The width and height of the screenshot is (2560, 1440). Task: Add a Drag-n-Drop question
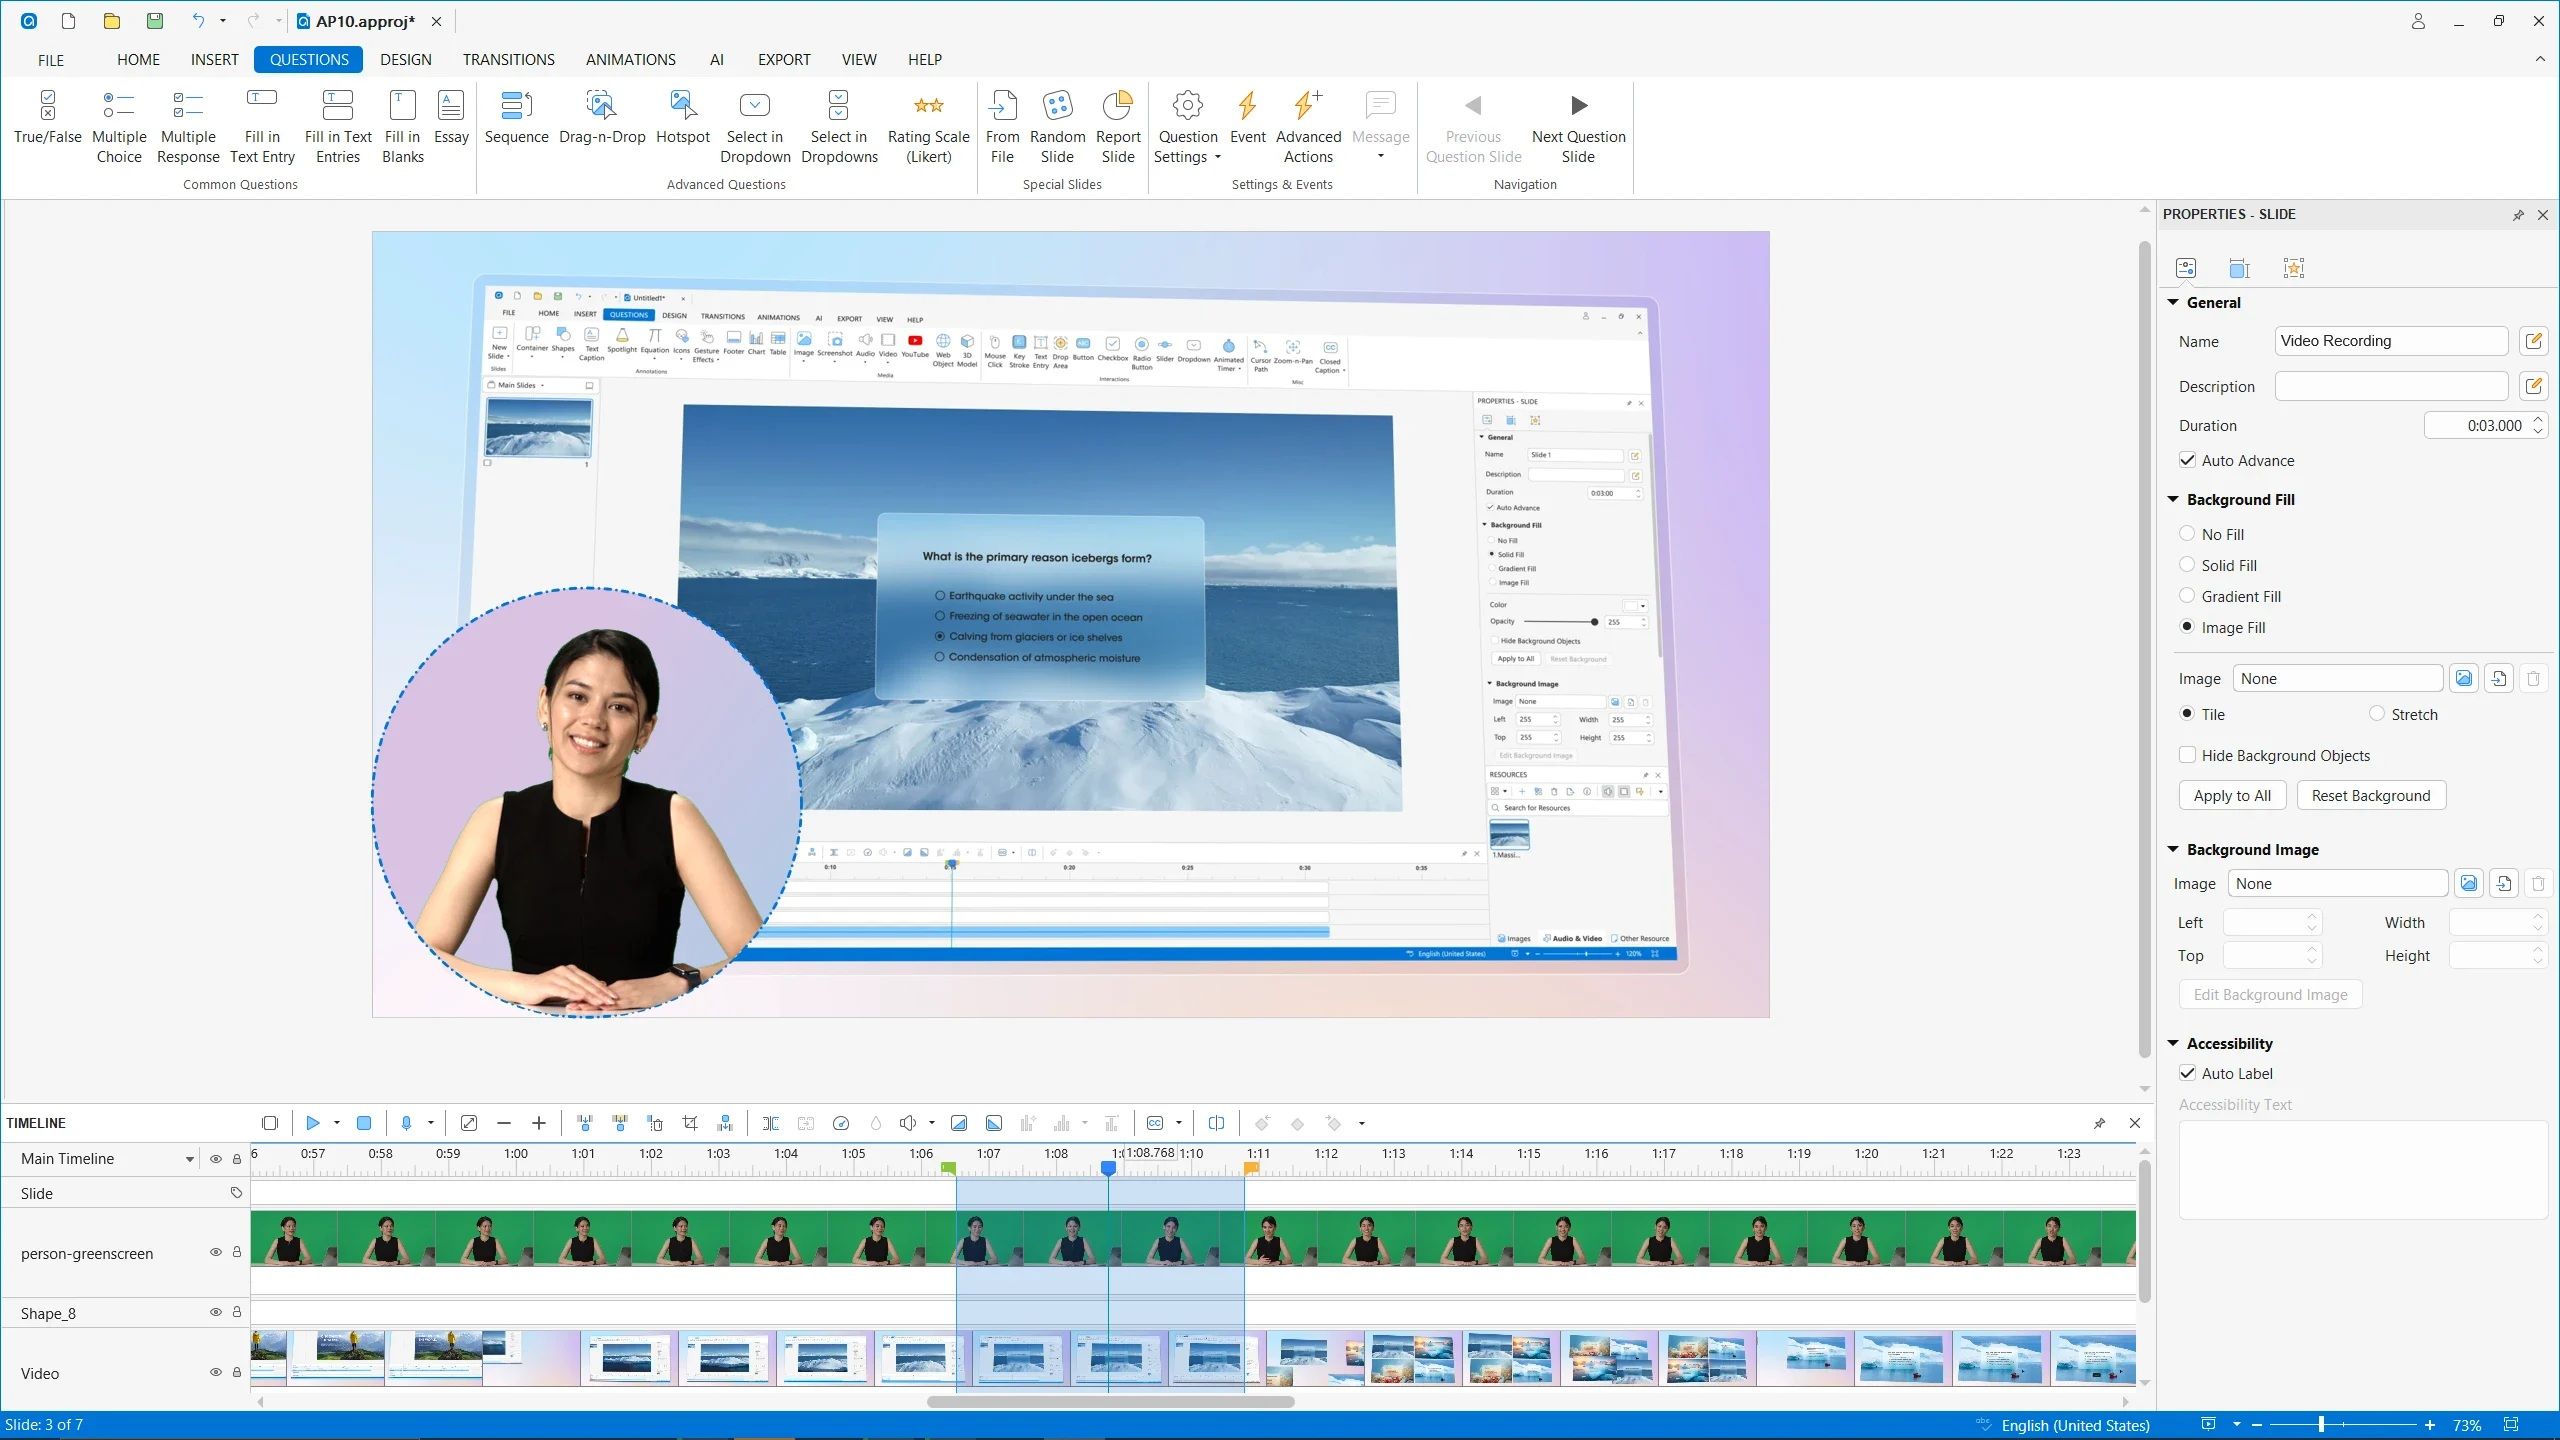pyautogui.click(x=602, y=118)
